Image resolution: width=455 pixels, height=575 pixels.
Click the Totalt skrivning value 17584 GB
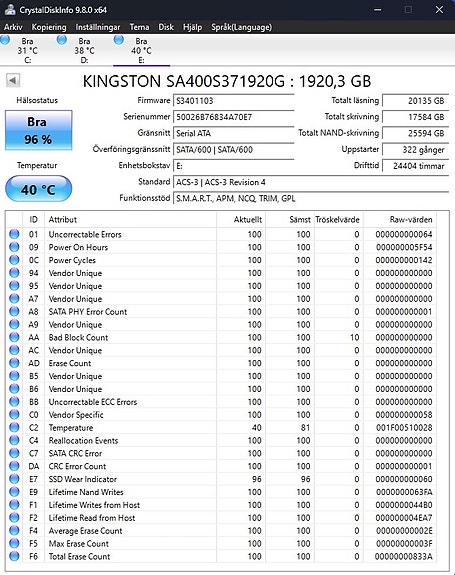point(416,117)
